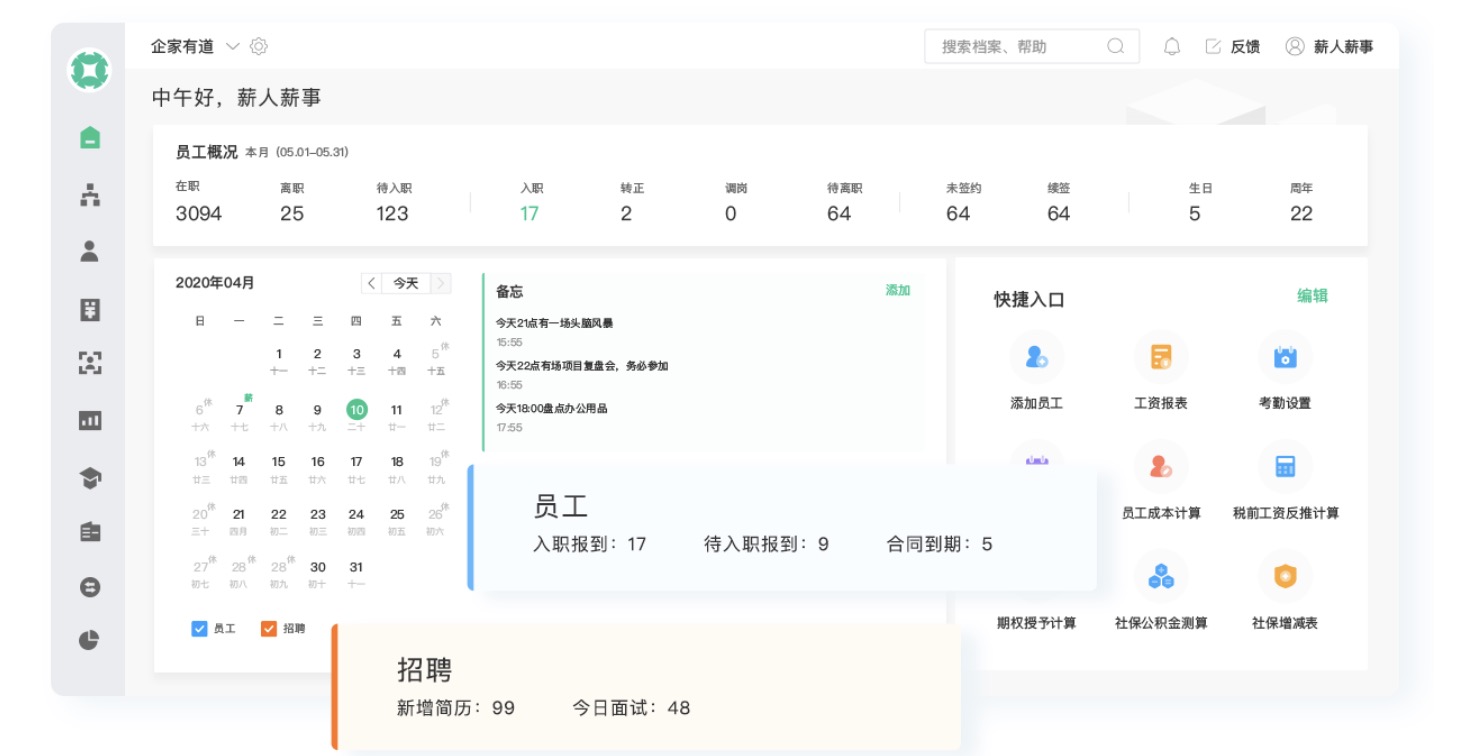Open the salary yen sidebar icon

[x=90, y=309]
